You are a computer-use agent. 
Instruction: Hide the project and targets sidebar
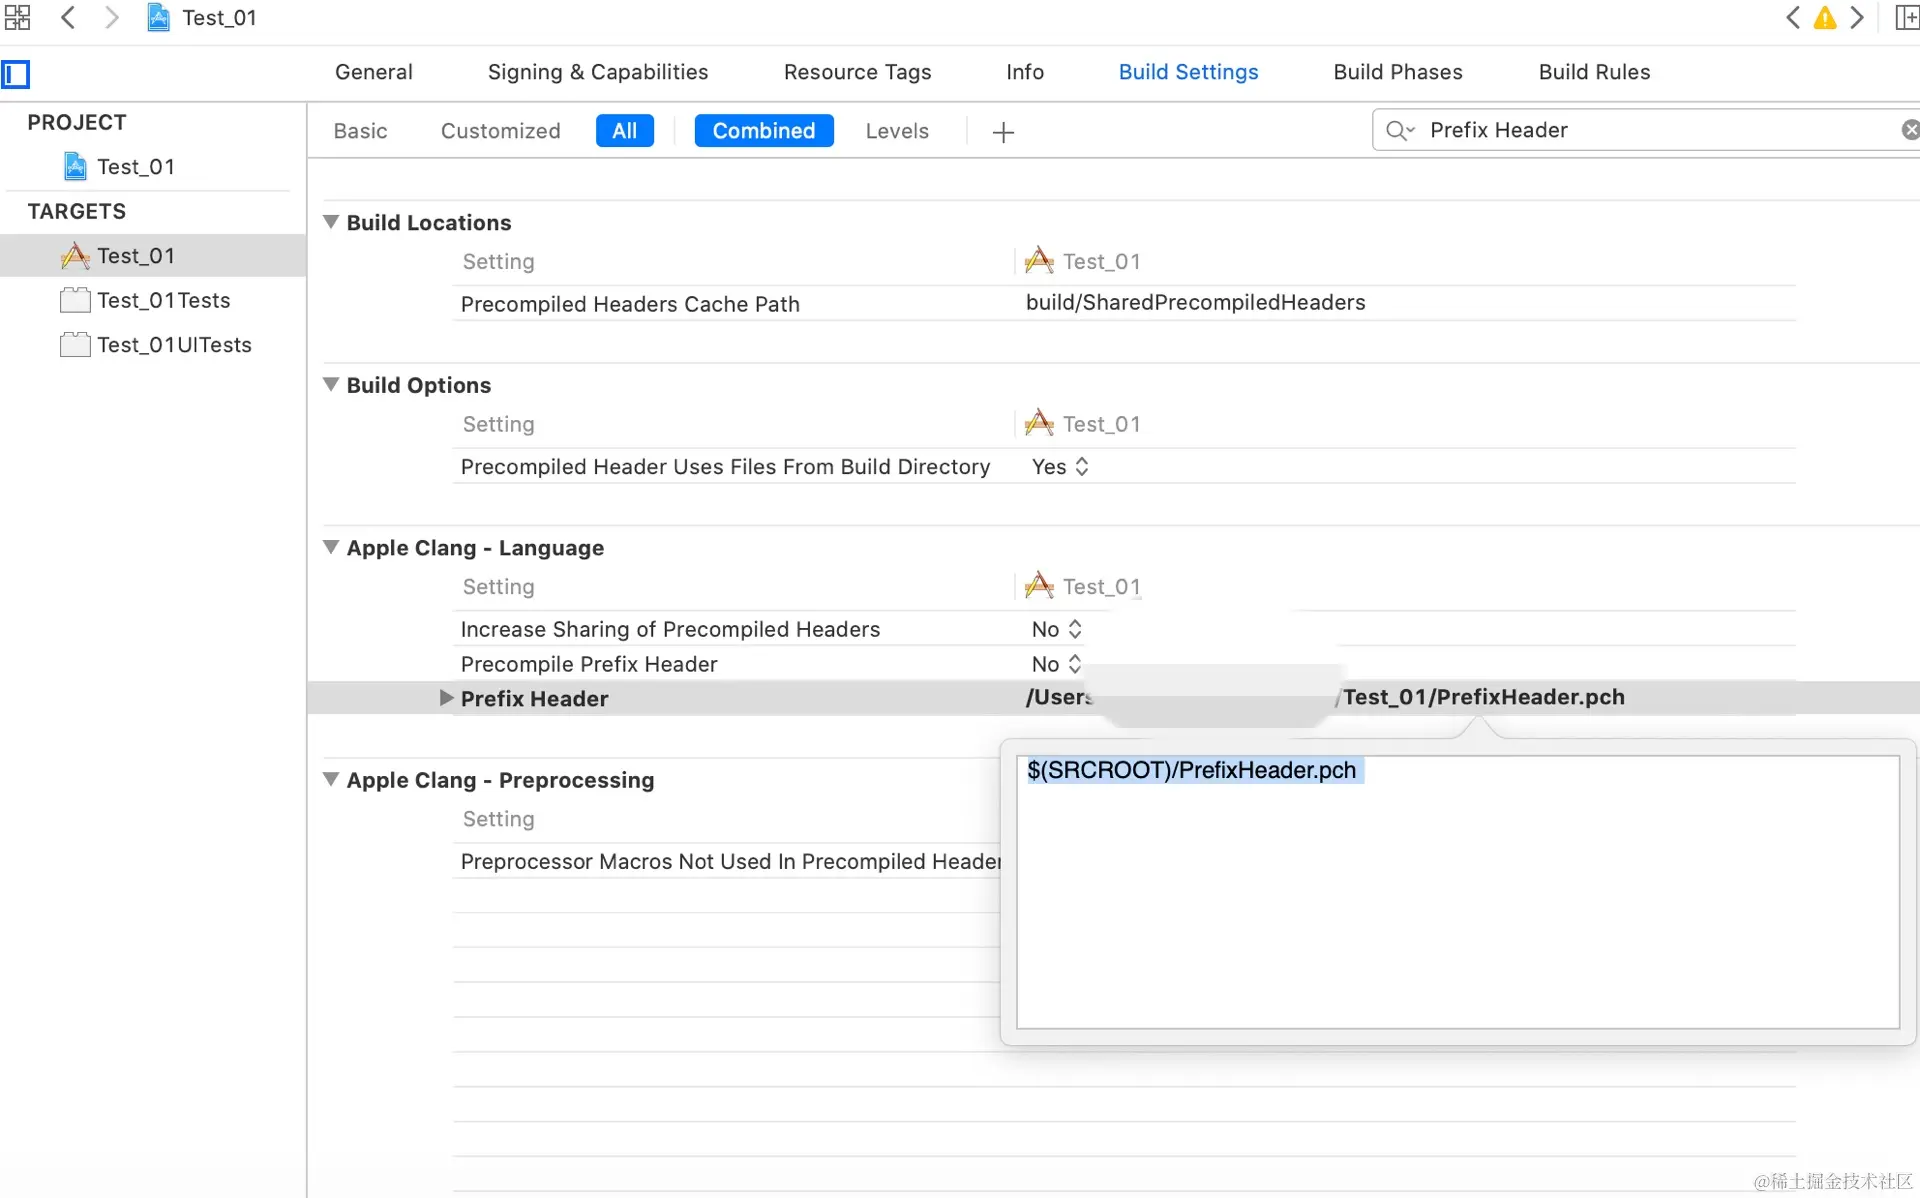(x=16, y=74)
